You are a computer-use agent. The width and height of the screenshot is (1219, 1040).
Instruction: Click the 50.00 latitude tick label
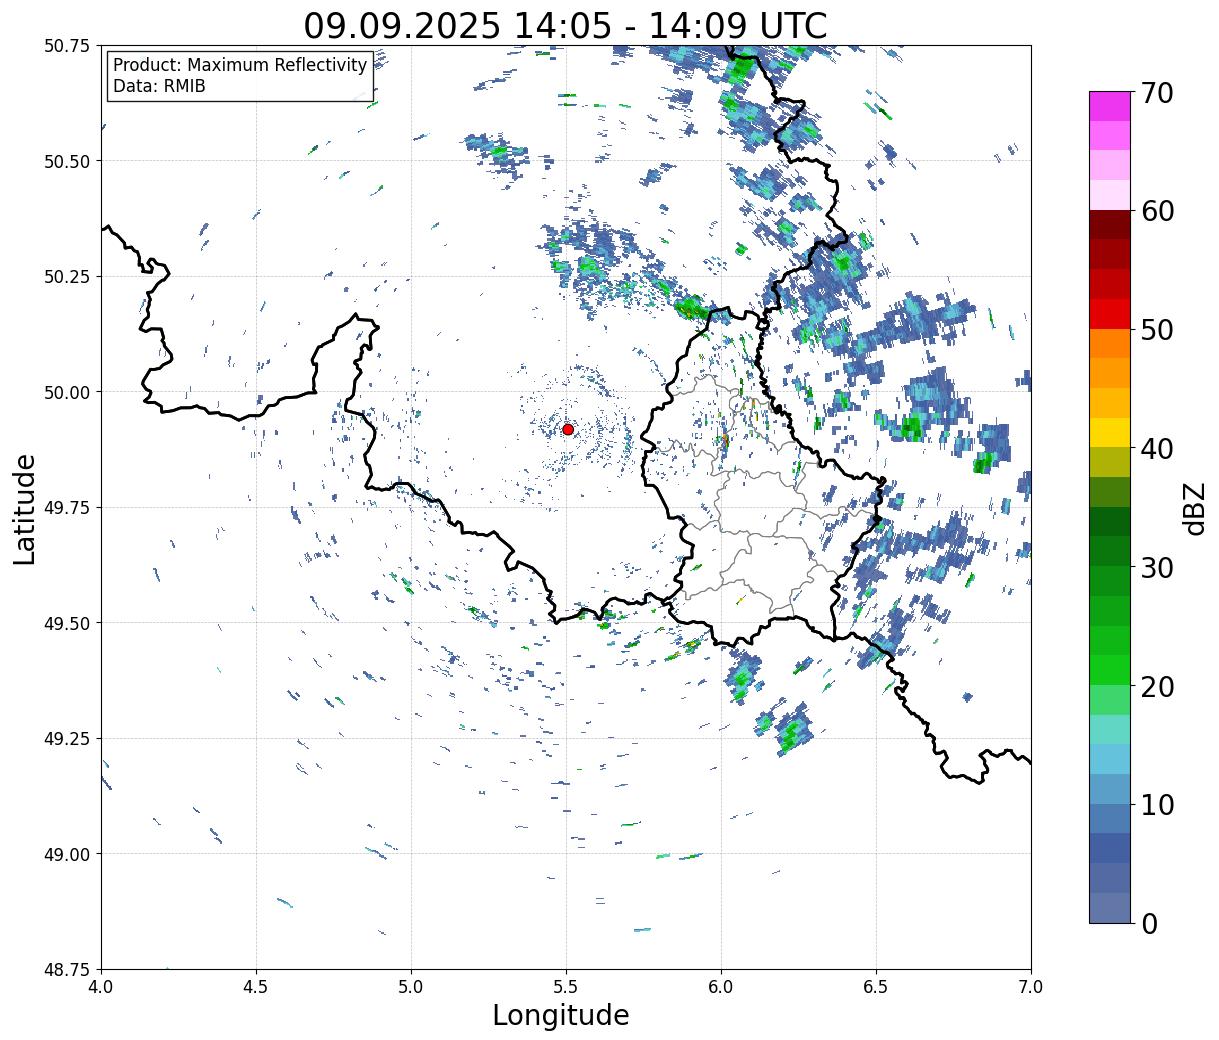click(67, 392)
